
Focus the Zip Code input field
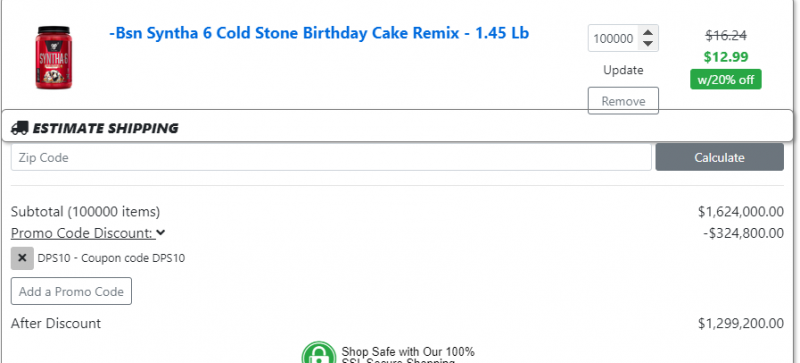coord(331,157)
